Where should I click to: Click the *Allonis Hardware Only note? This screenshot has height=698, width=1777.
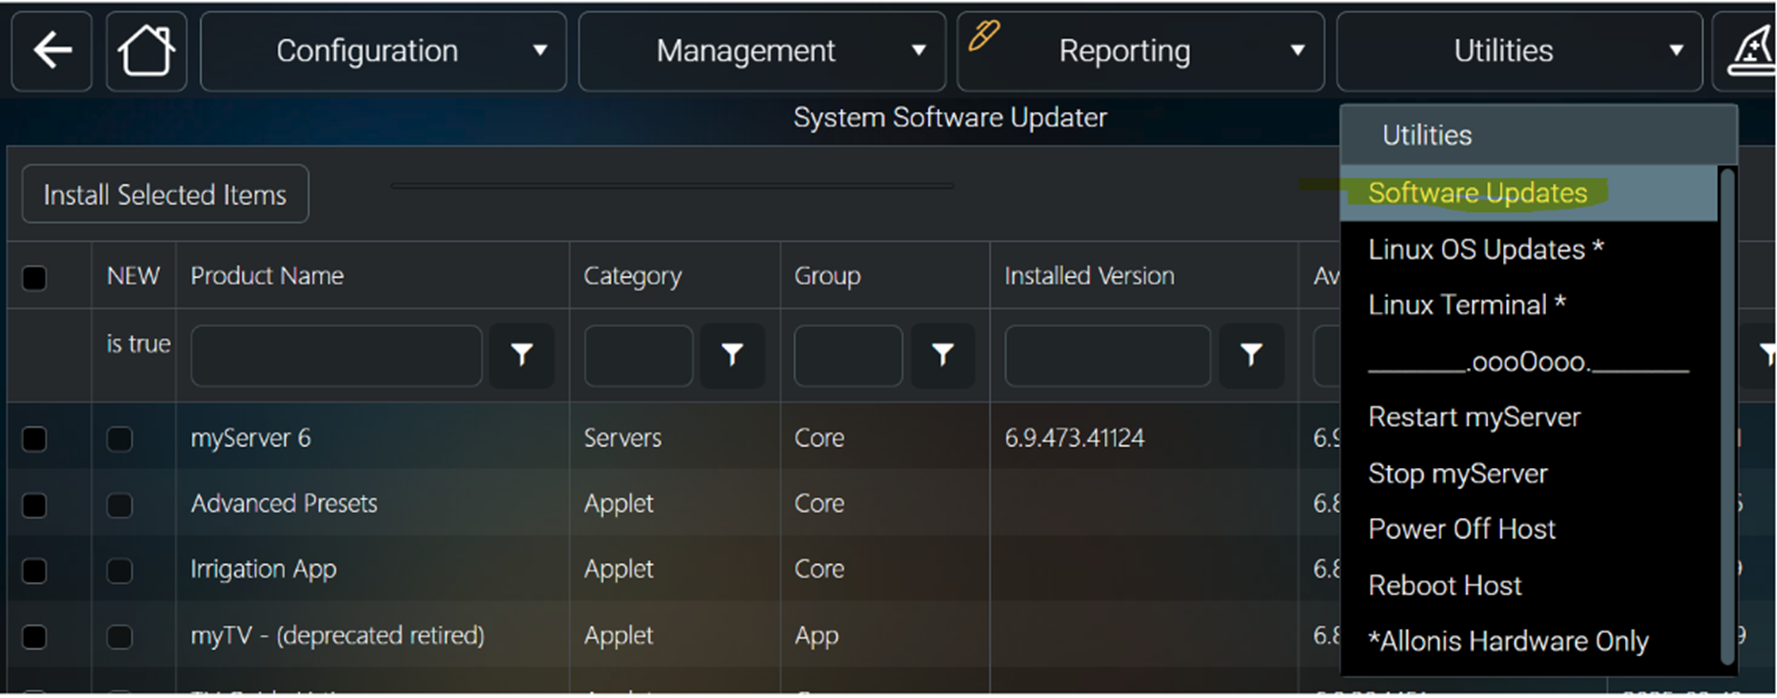pyautogui.click(x=1508, y=641)
